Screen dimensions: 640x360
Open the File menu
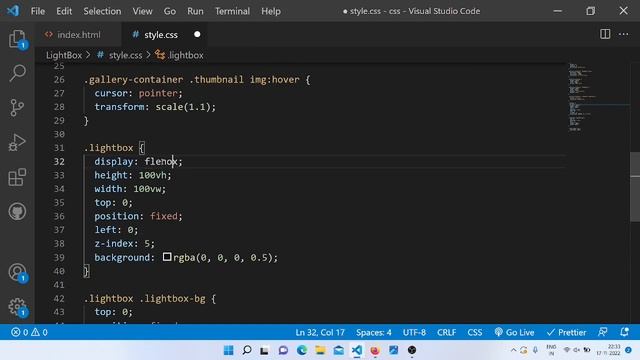pyautogui.click(x=38, y=11)
